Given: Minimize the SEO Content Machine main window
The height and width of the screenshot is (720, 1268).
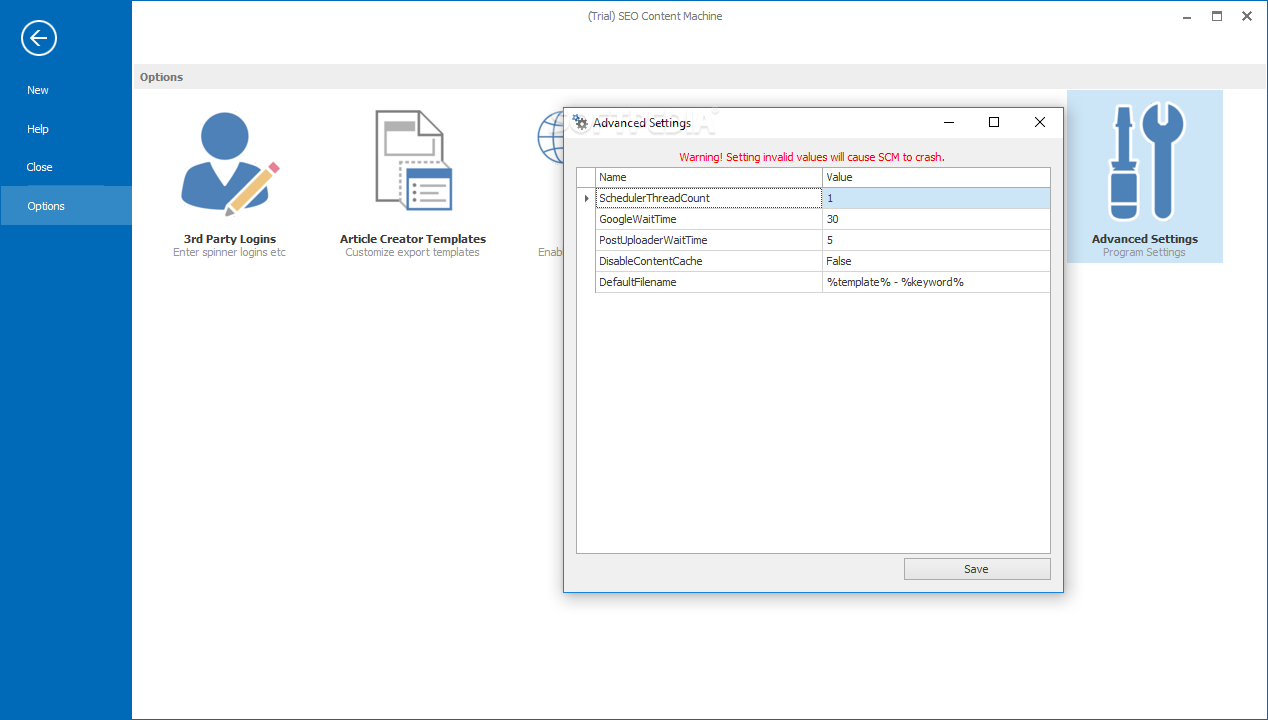Looking at the screenshot, I should pos(1187,15).
